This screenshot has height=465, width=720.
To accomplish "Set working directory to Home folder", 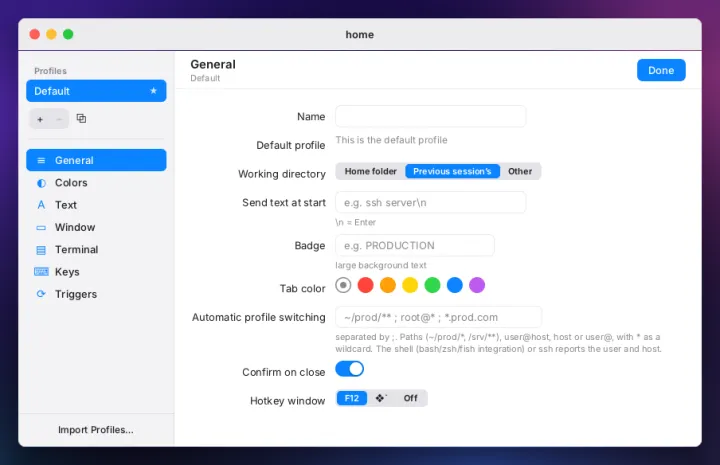I will 371,171.
